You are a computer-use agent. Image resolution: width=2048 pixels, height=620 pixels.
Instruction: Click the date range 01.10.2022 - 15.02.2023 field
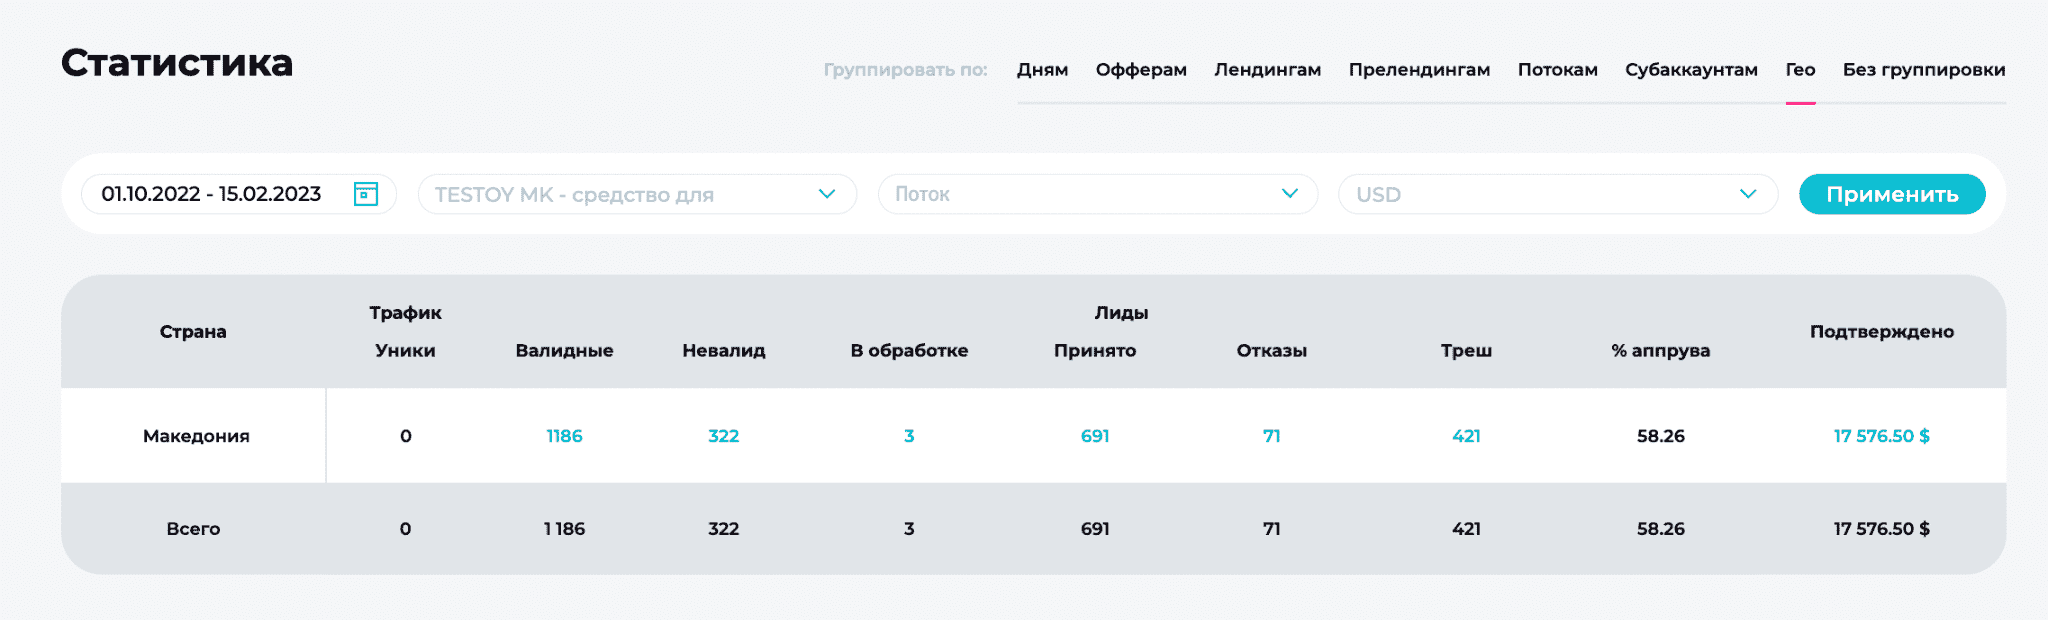238,194
